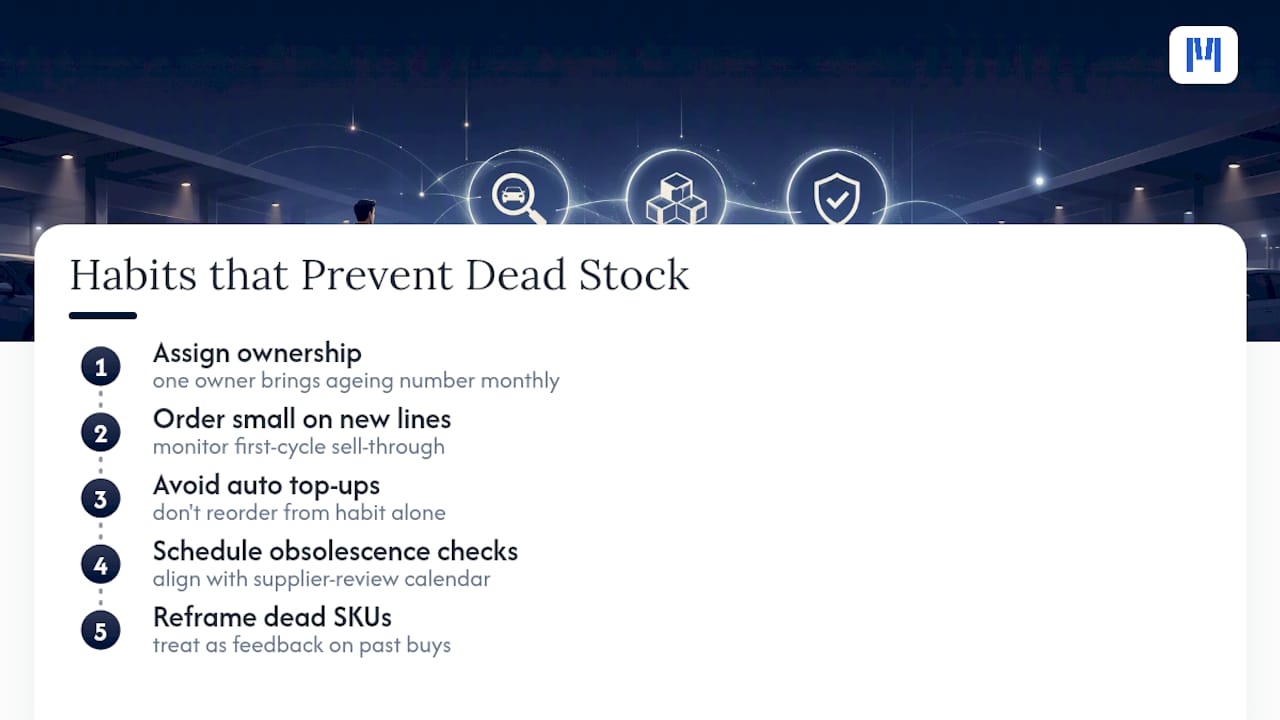Click the monitor first-cycle sell-through text
This screenshot has height=720, width=1280.
coord(299,447)
